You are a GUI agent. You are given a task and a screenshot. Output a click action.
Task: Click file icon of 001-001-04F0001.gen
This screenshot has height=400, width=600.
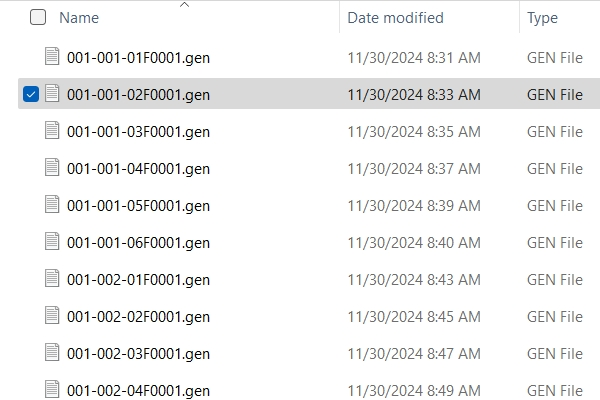click(x=53, y=168)
